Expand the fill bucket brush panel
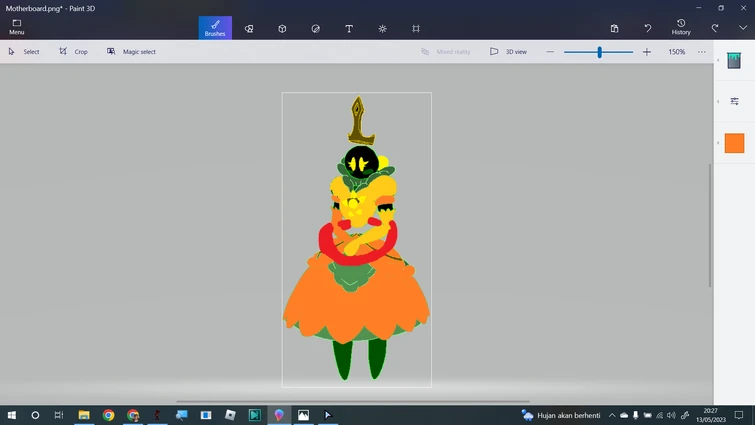The height and width of the screenshot is (425, 755). [x=734, y=61]
